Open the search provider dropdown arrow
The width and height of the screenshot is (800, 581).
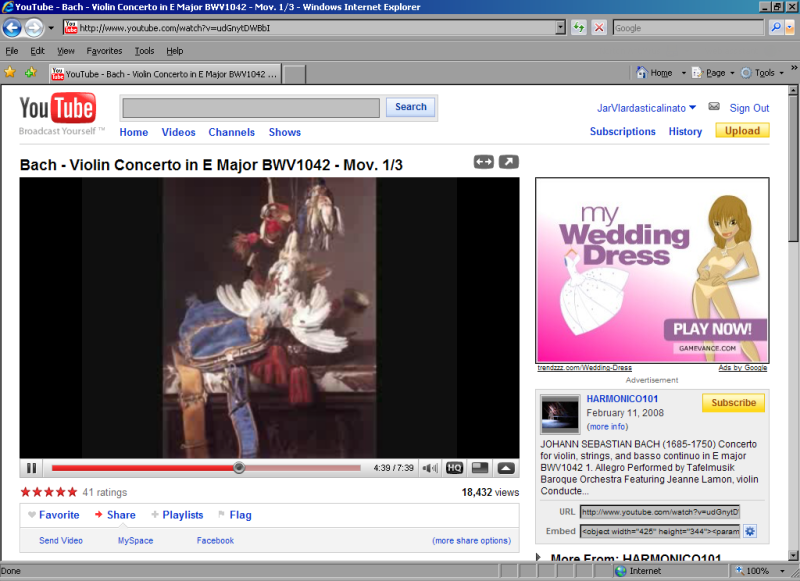coord(790,28)
